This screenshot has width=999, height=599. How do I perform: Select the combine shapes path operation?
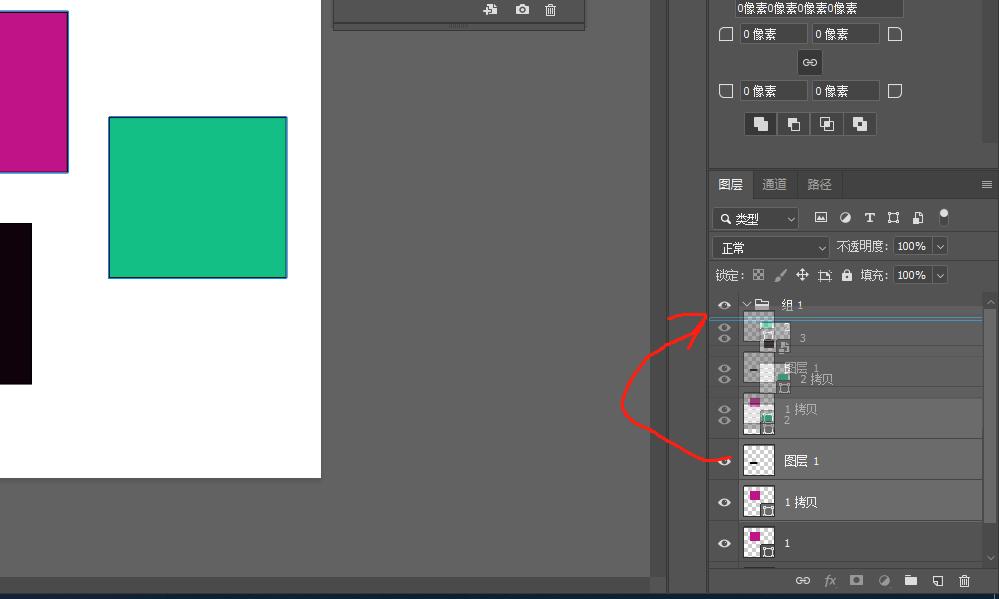click(761, 124)
